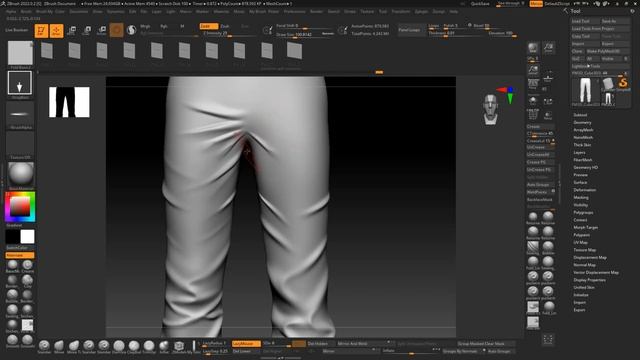Expand the Polygroups section

click(583, 212)
